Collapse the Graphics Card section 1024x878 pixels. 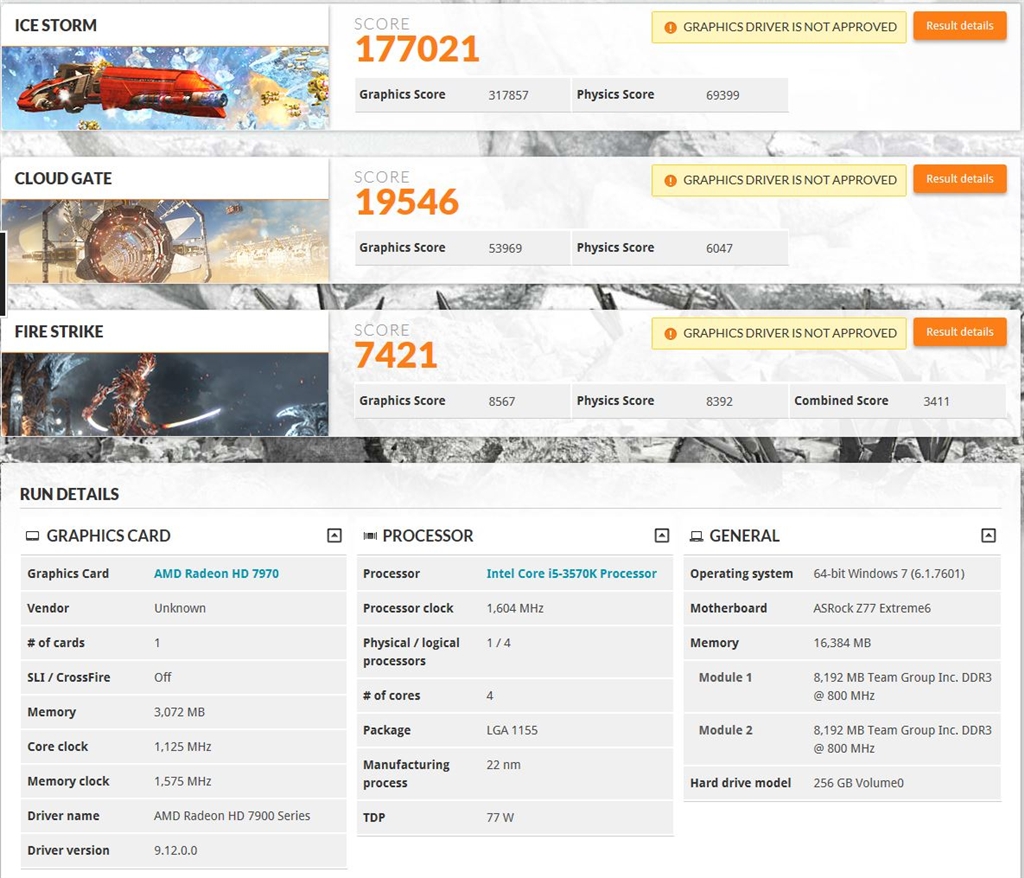[334, 536]
